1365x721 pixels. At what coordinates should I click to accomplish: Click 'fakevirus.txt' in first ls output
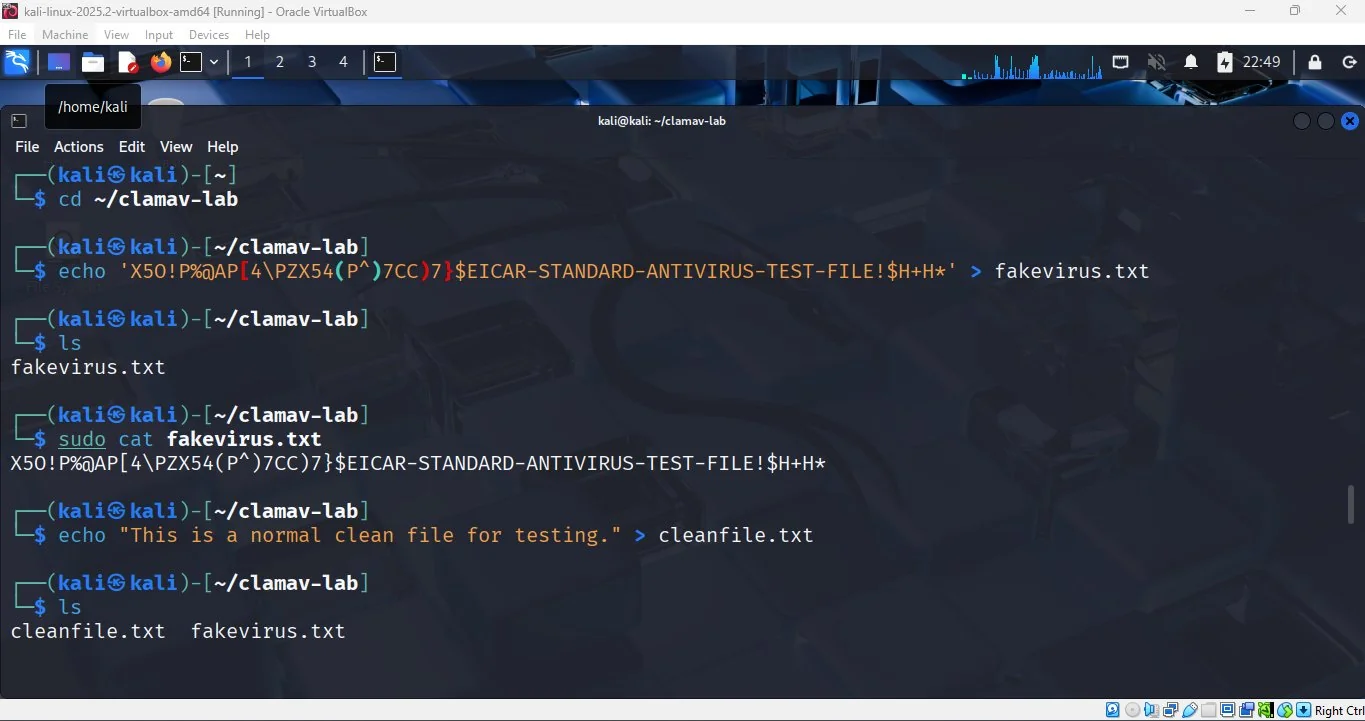88,367
